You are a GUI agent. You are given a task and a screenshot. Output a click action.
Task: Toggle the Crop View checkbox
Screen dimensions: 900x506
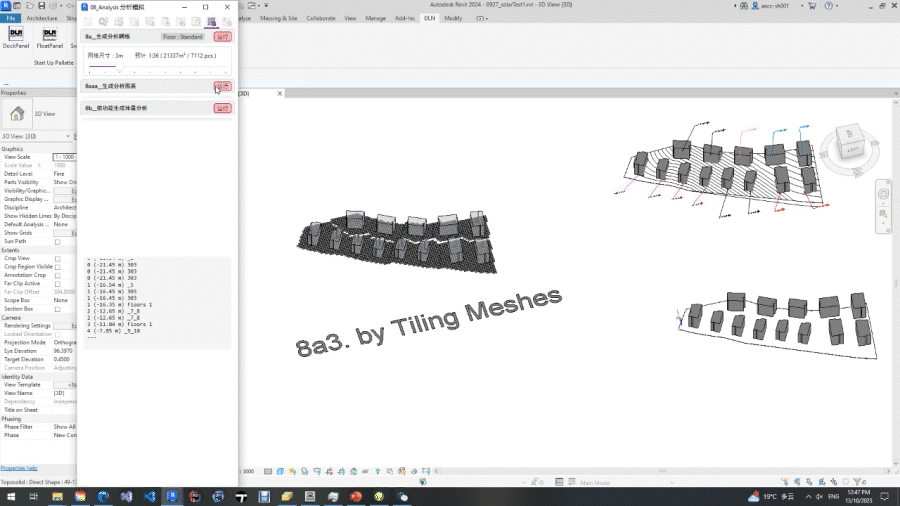57,259
